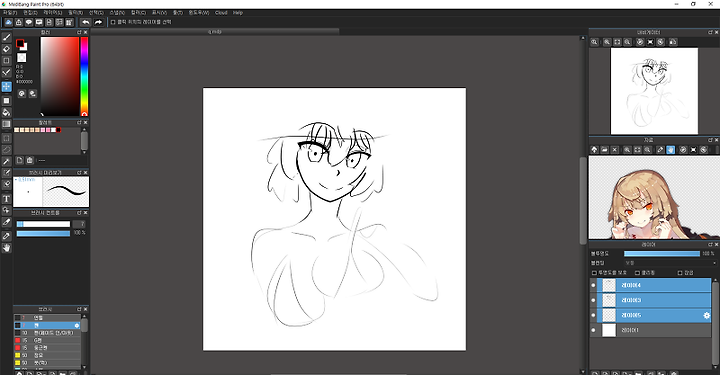
Task: Click Reference panel remove image X icon
Action: pyautogui.click(x=614, y=150)
